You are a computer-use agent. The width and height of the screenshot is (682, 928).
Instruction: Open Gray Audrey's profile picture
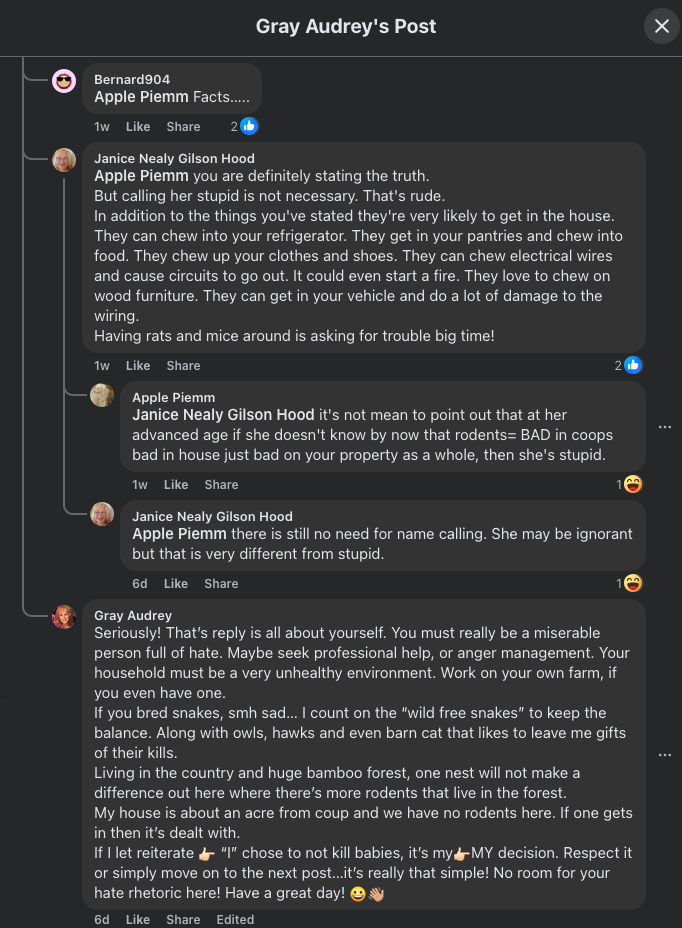(x=64, y=617)
